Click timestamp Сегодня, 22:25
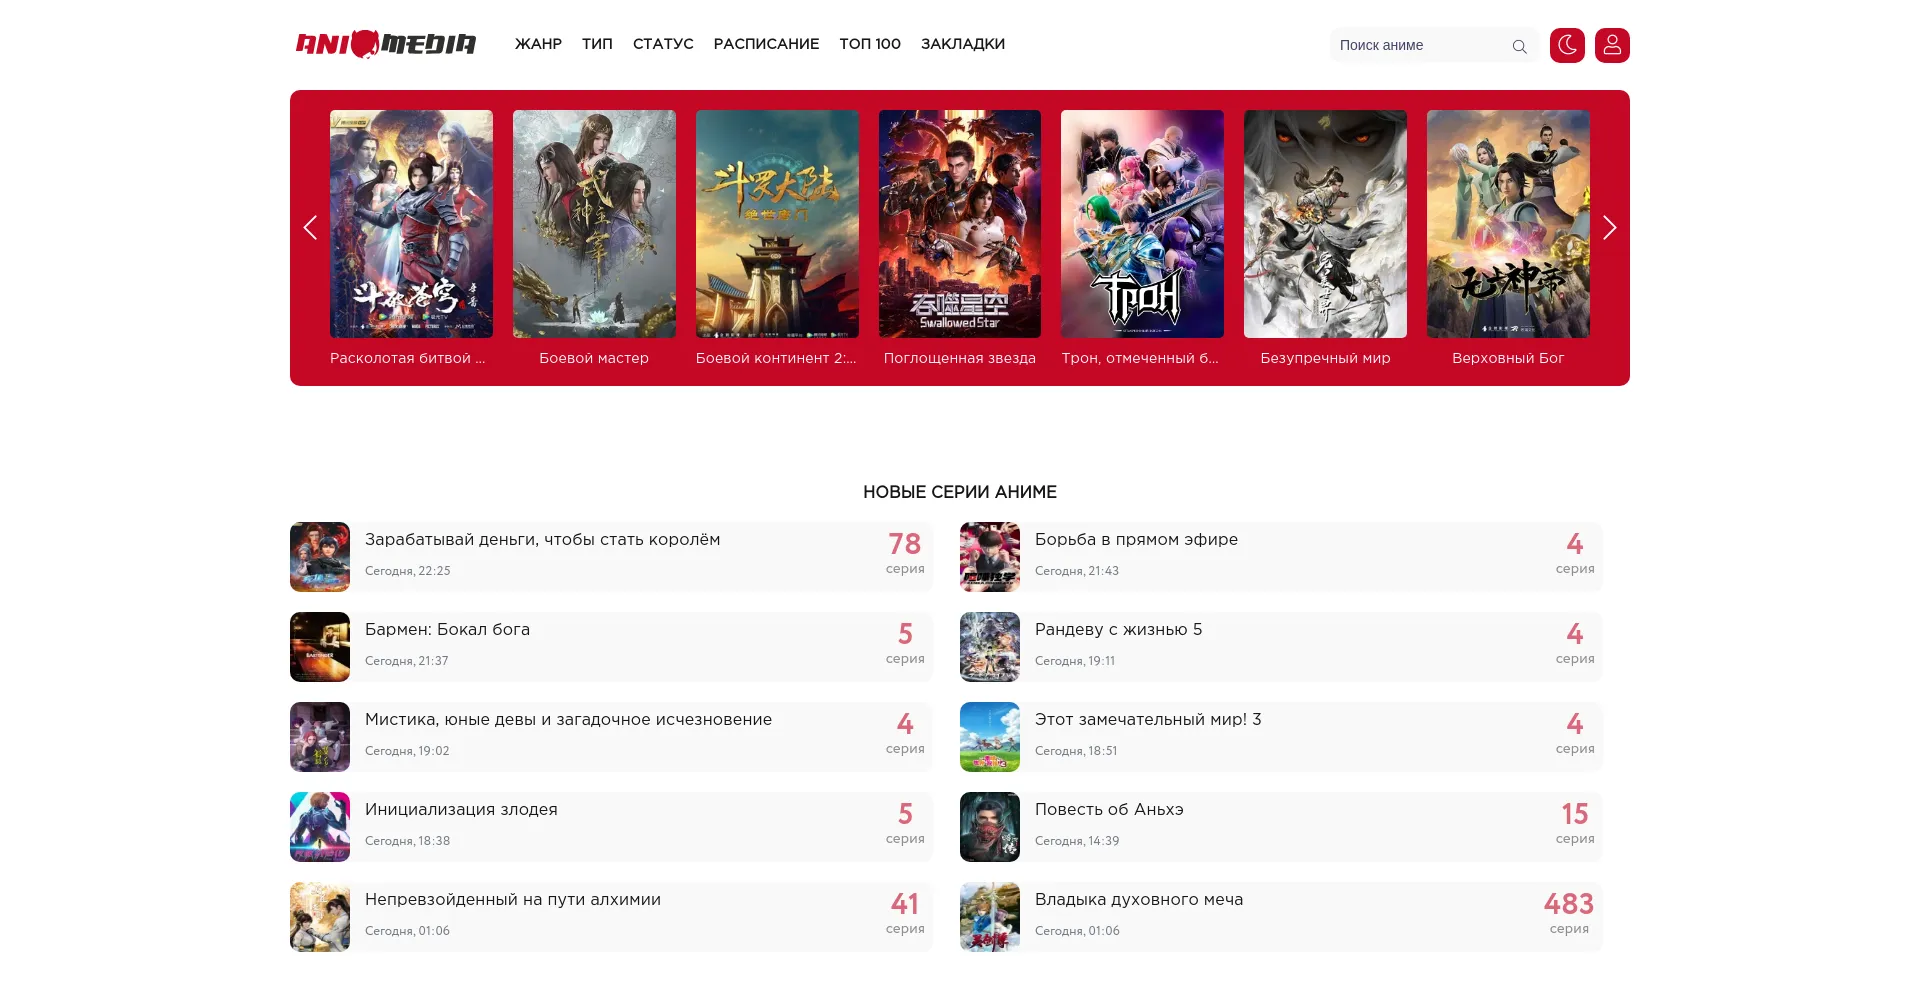 408,571
